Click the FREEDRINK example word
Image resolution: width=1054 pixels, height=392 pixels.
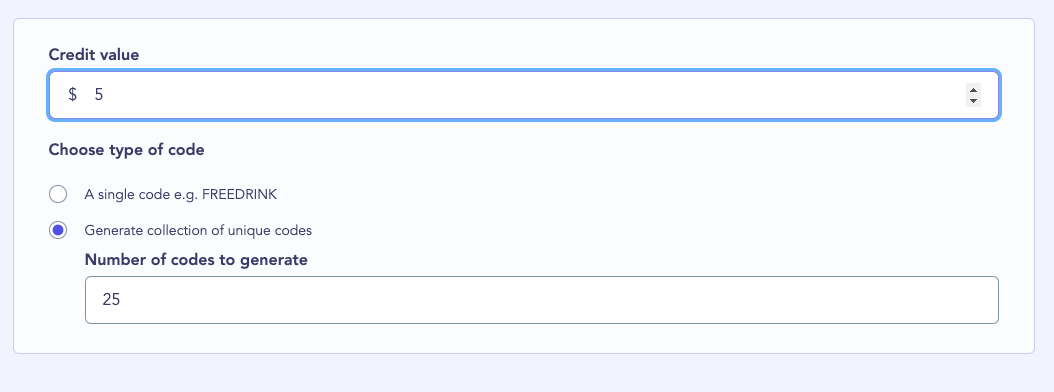click(x=240, y=194)
